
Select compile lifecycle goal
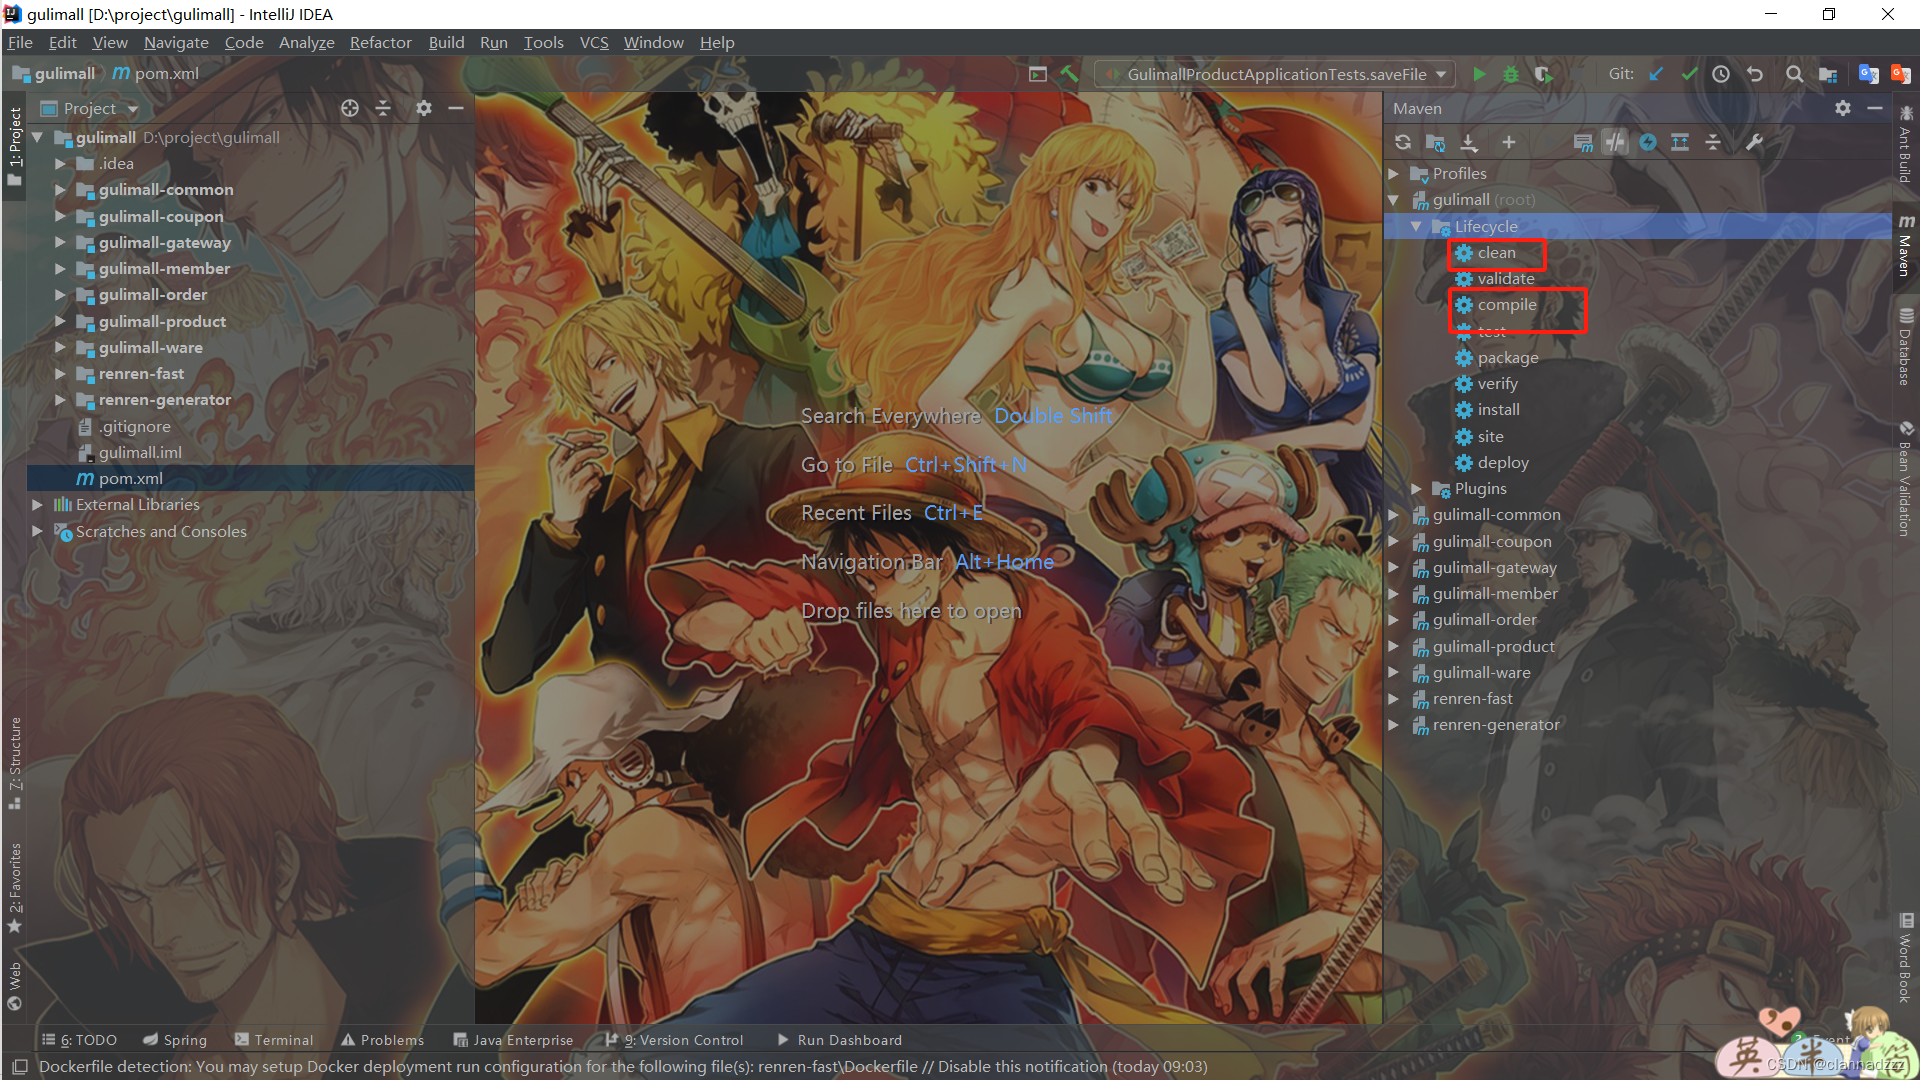click(1507, 305)
